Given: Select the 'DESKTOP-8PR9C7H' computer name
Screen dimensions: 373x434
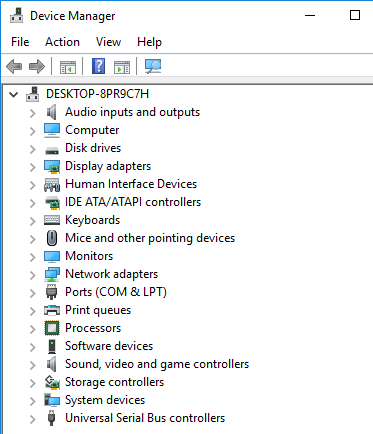Looking at the screenshot, I should coord(98,94).
